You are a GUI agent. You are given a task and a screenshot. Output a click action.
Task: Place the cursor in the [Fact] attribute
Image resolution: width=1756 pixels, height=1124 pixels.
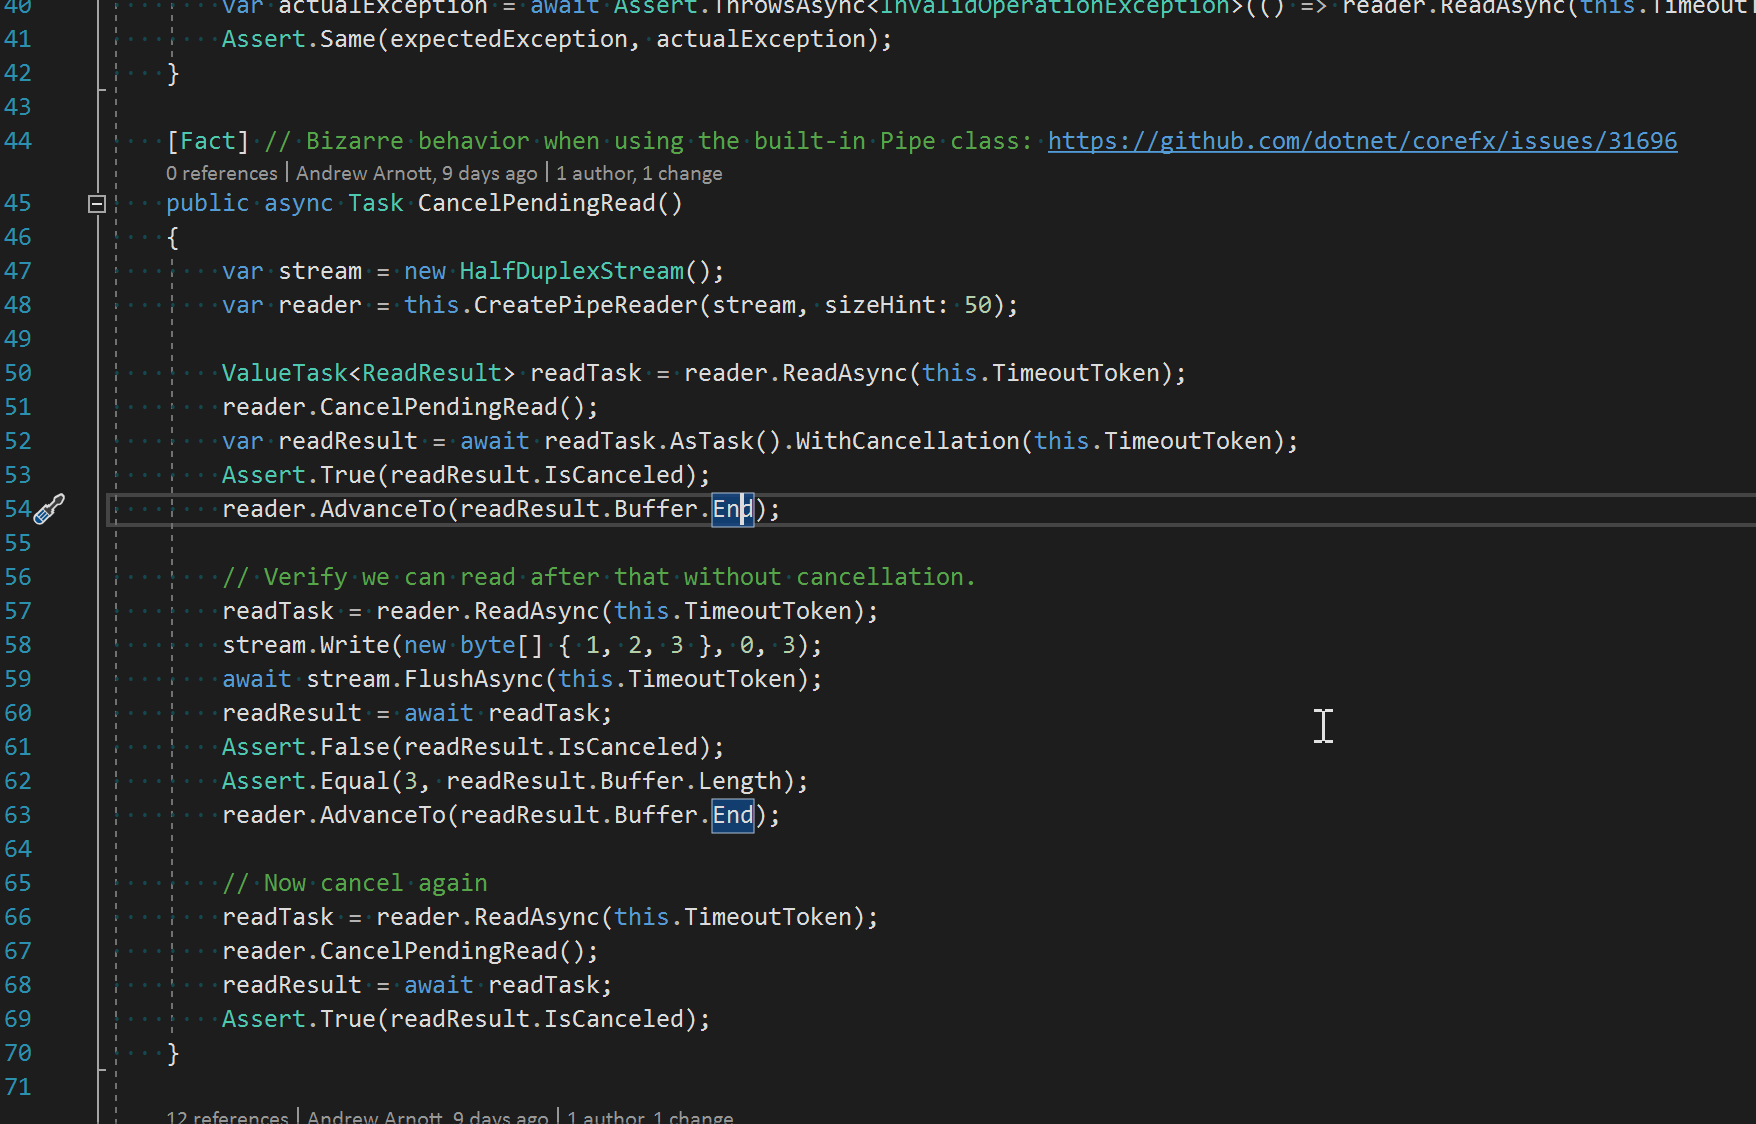208,141
